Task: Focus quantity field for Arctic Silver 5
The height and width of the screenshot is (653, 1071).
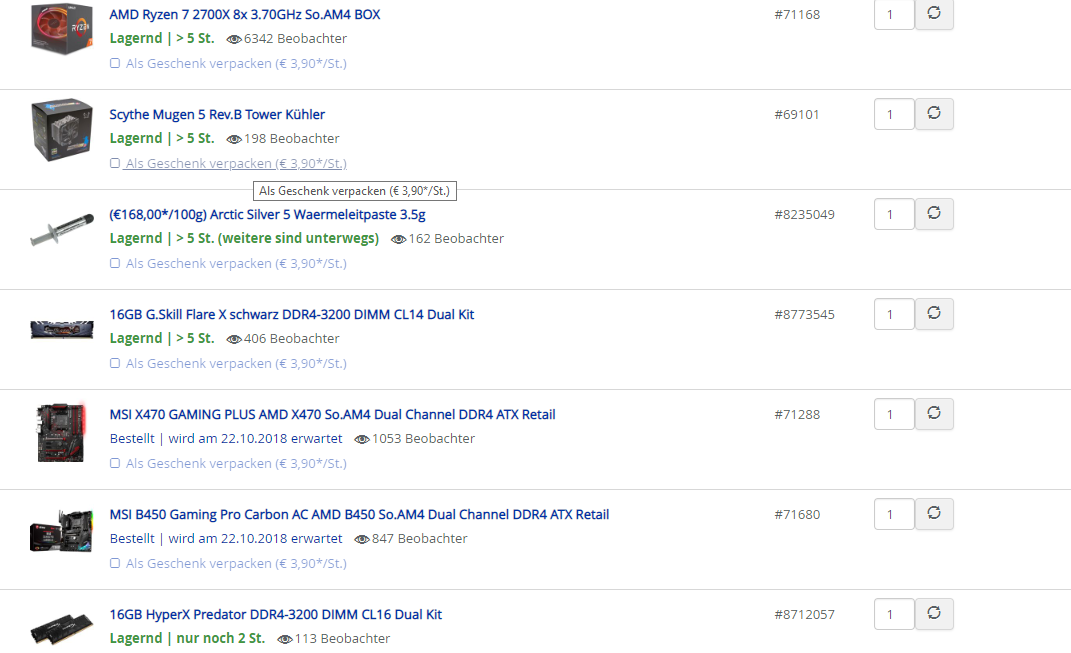Action: point(894,214)
